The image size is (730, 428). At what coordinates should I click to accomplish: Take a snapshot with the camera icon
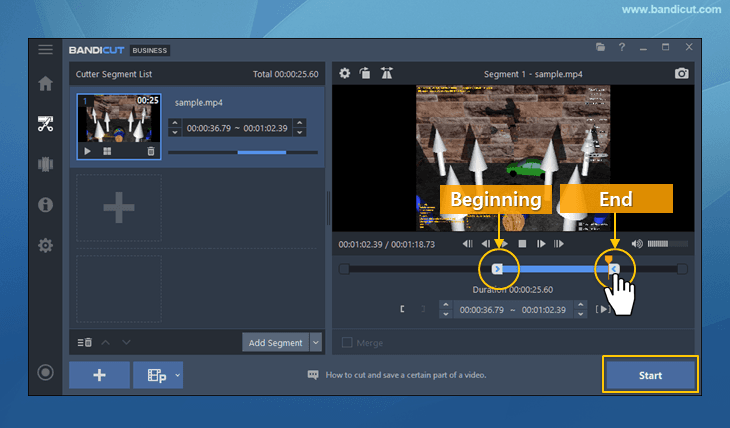pos(682,74)
